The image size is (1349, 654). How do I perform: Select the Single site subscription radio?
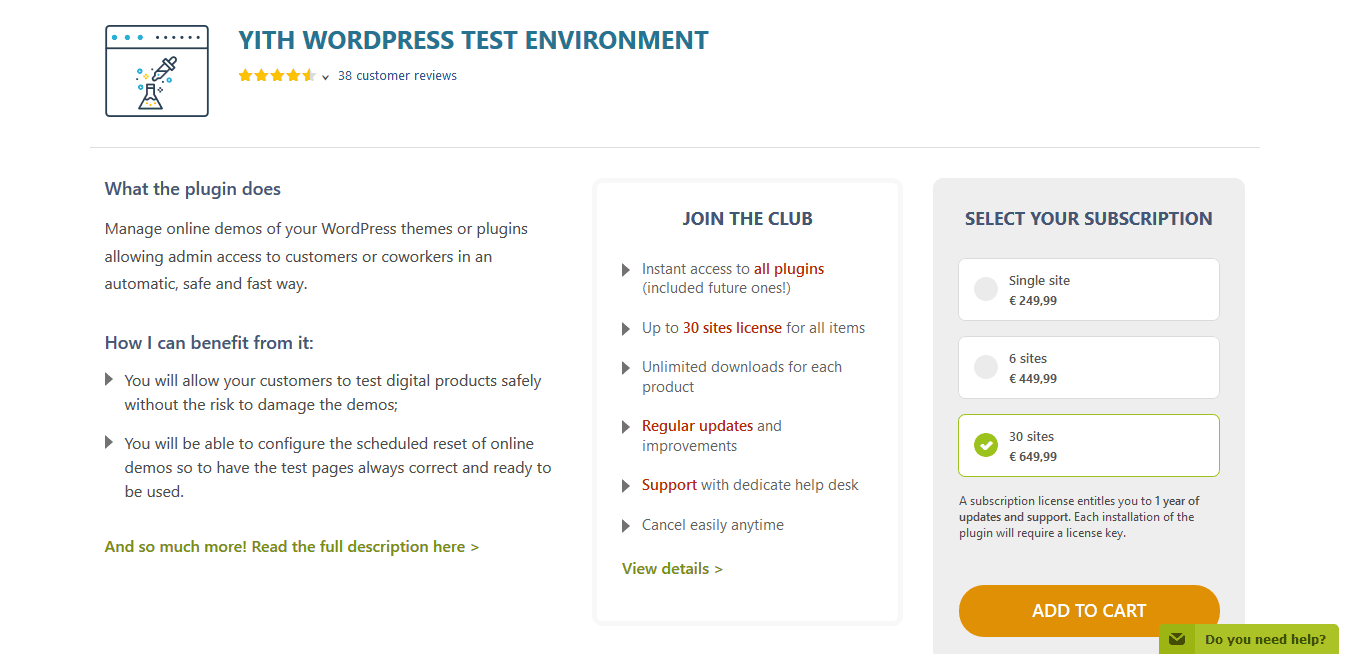(986, 290)
